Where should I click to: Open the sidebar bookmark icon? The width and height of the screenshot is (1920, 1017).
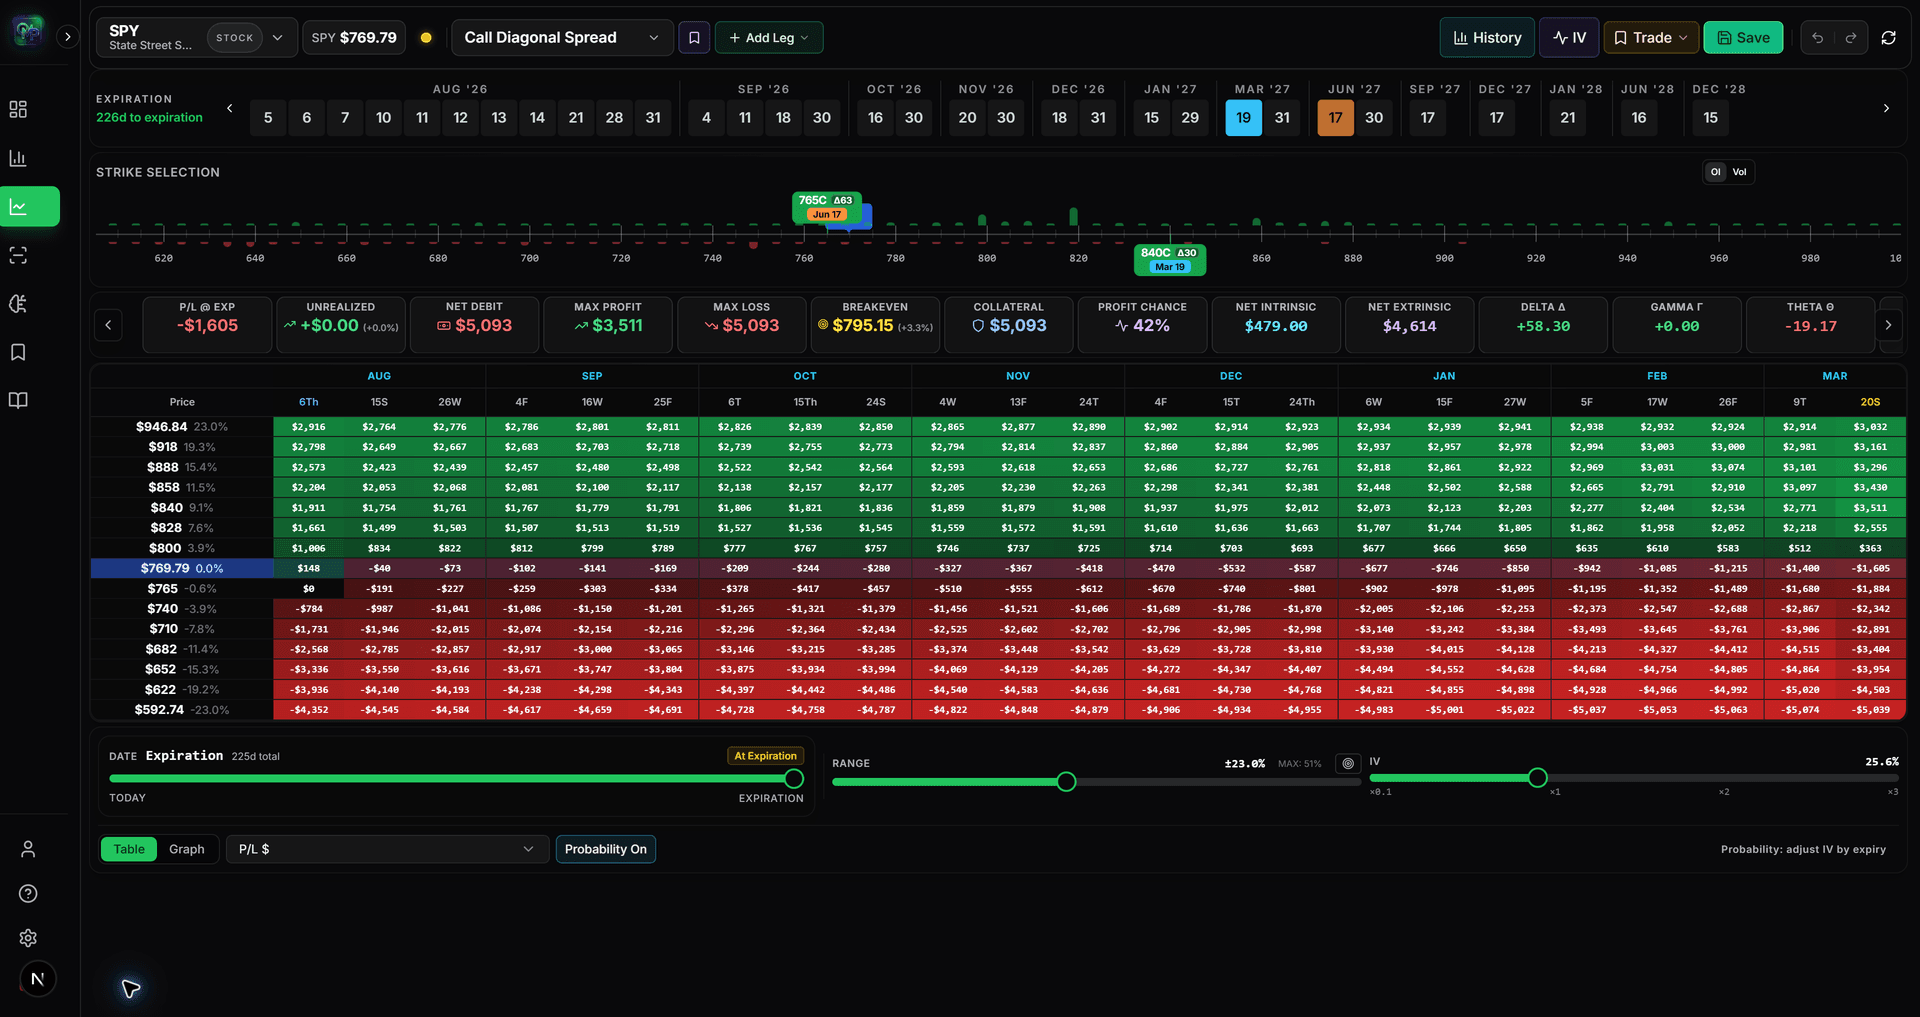(18, 352)
